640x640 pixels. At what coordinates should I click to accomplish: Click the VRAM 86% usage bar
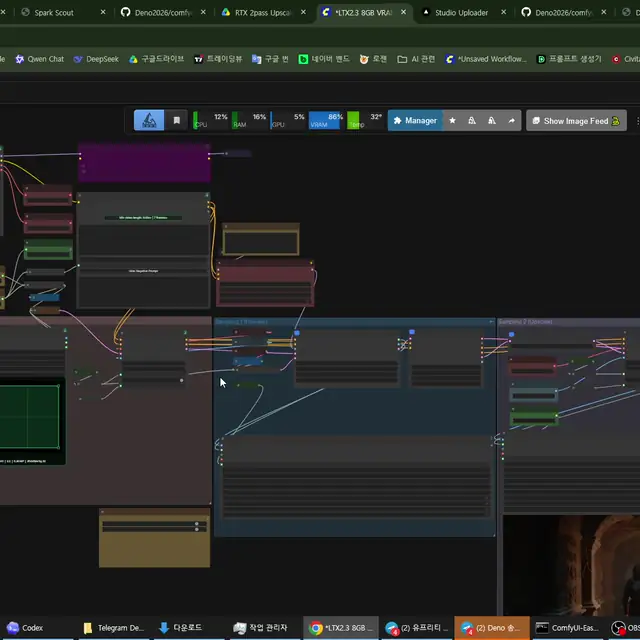pos(326,120)
